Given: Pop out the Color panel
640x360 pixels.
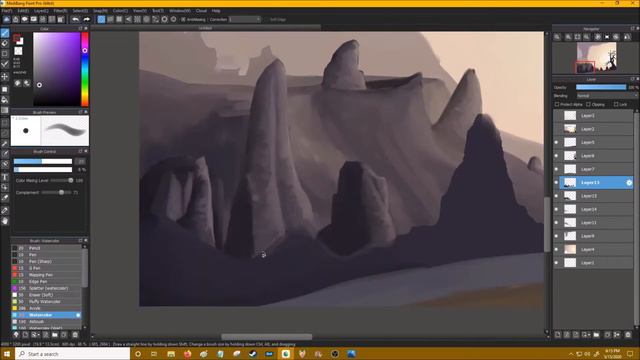Looking at the screenshot, I should coord(80,29).
